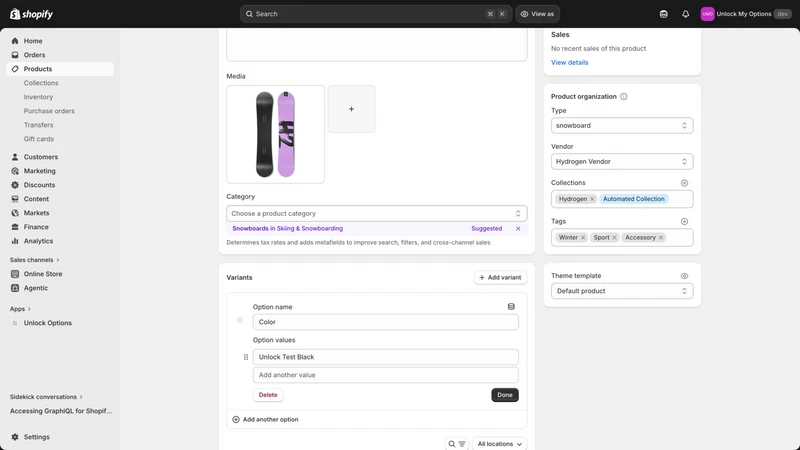Screen dimensions: 800x450
Task: Expand the All locations dropdown
Action: (499, 444)
